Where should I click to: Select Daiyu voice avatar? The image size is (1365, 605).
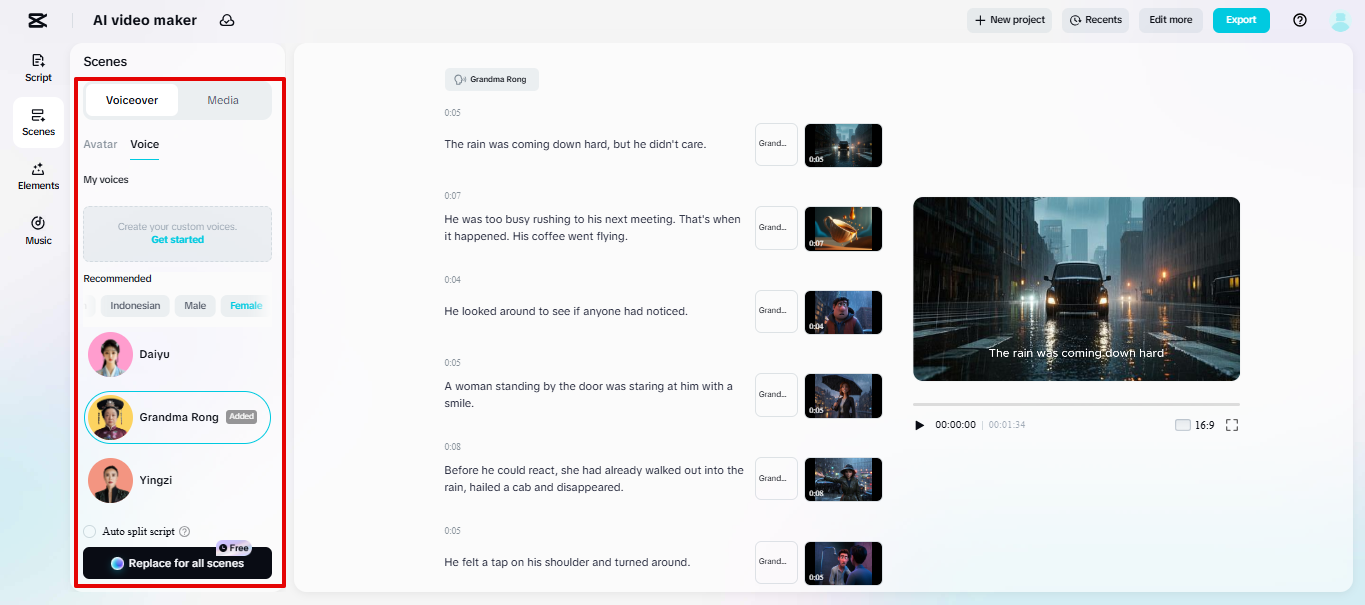pyautogui.click(x=110, y=354)
